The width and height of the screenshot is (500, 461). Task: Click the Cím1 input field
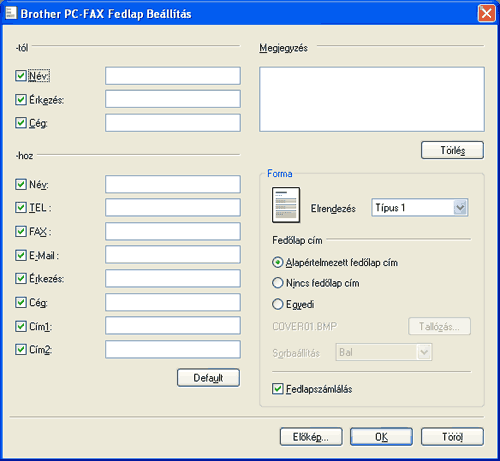coord(173,325)
